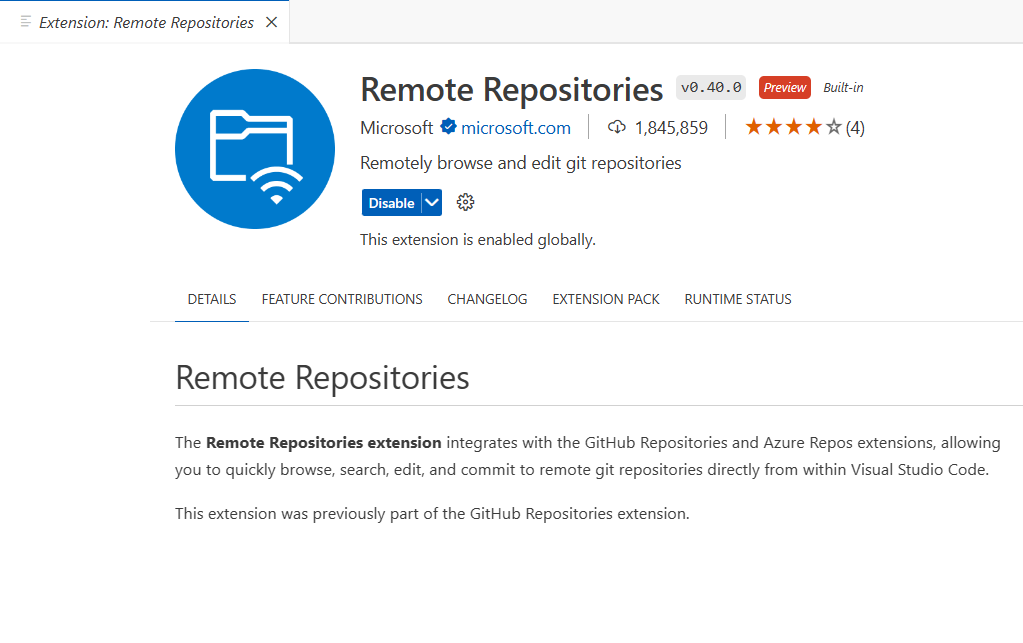
Task: Switch to the Feature Contributions tab
Action: (x=341, y=299)
